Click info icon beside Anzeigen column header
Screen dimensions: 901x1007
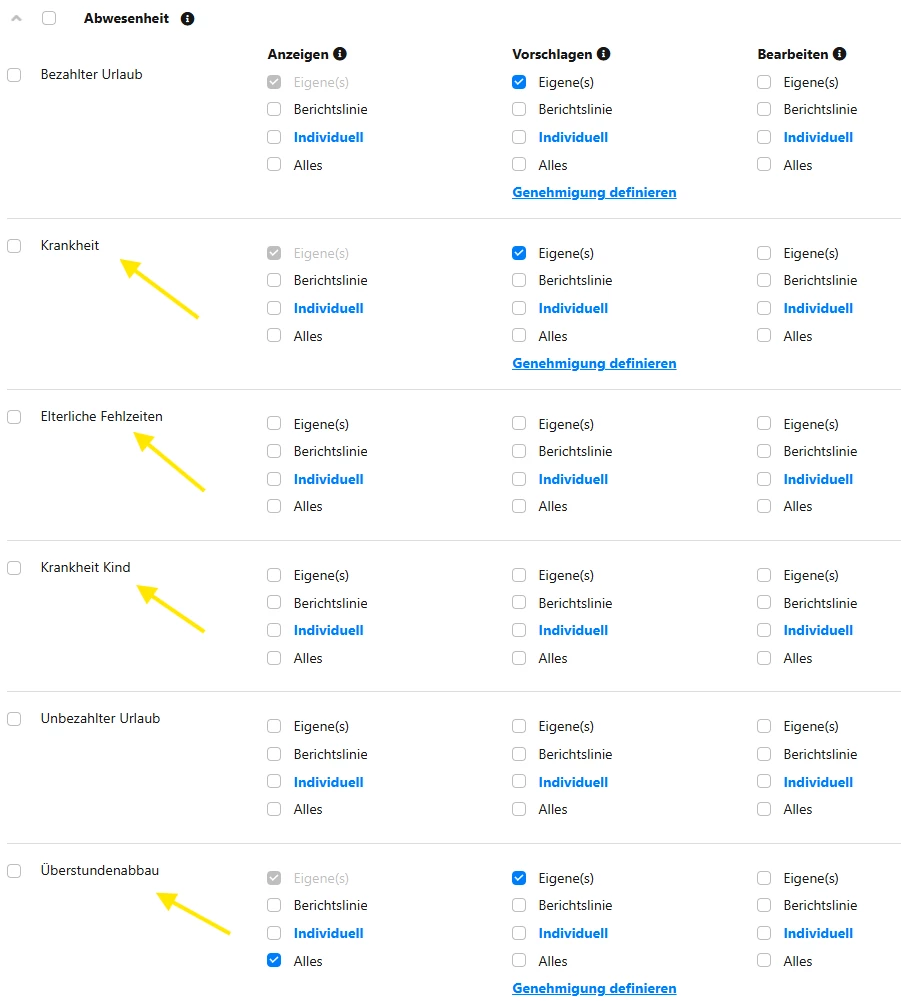point(340,54)
